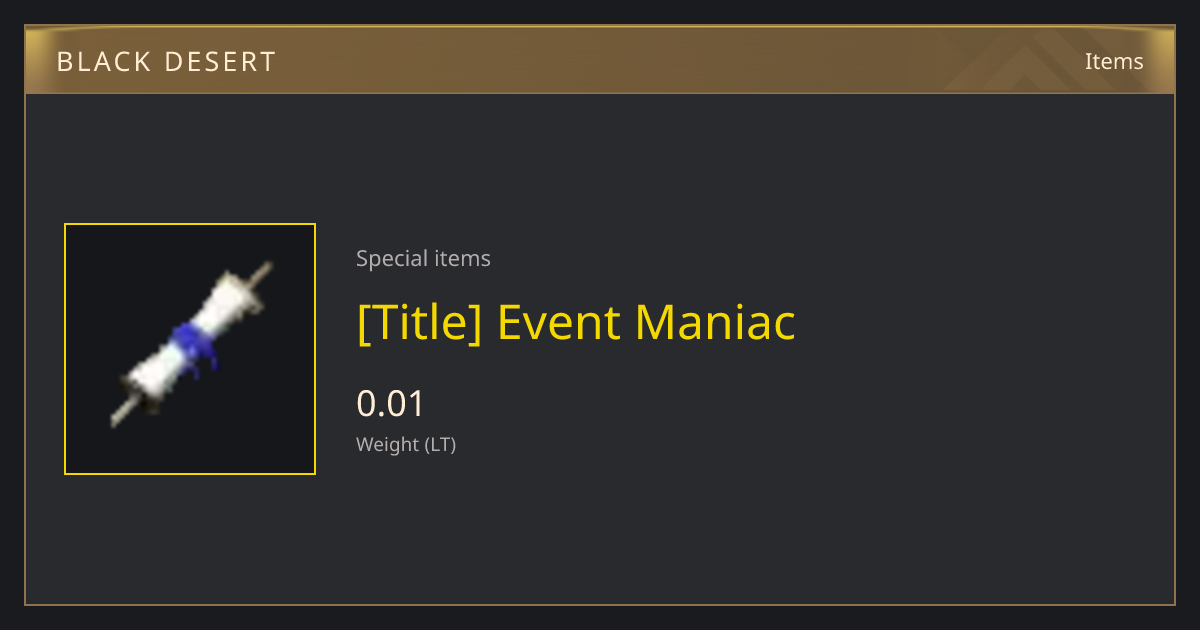Select the (LT) unit text
Viewport: 1200px width, 630px height.
pyautogui.click(x=441, y=444)
